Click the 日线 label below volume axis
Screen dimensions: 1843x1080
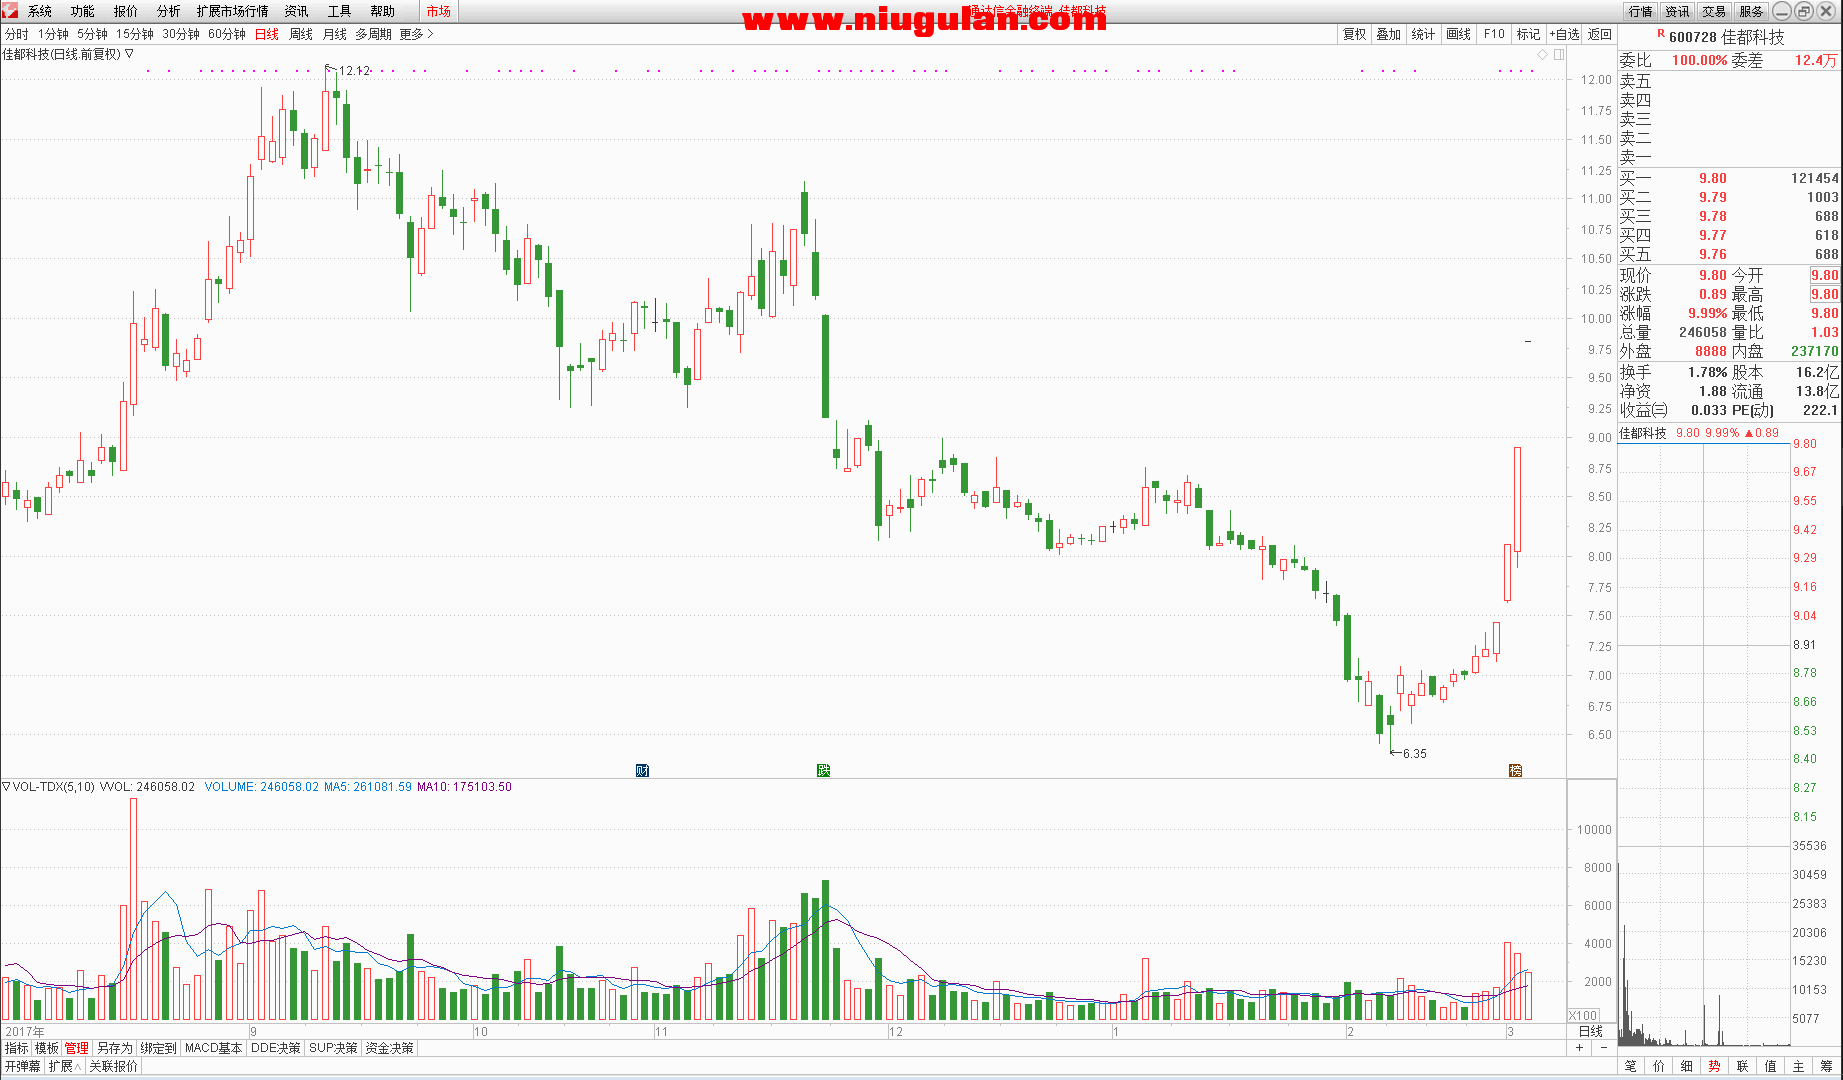1590,1031
